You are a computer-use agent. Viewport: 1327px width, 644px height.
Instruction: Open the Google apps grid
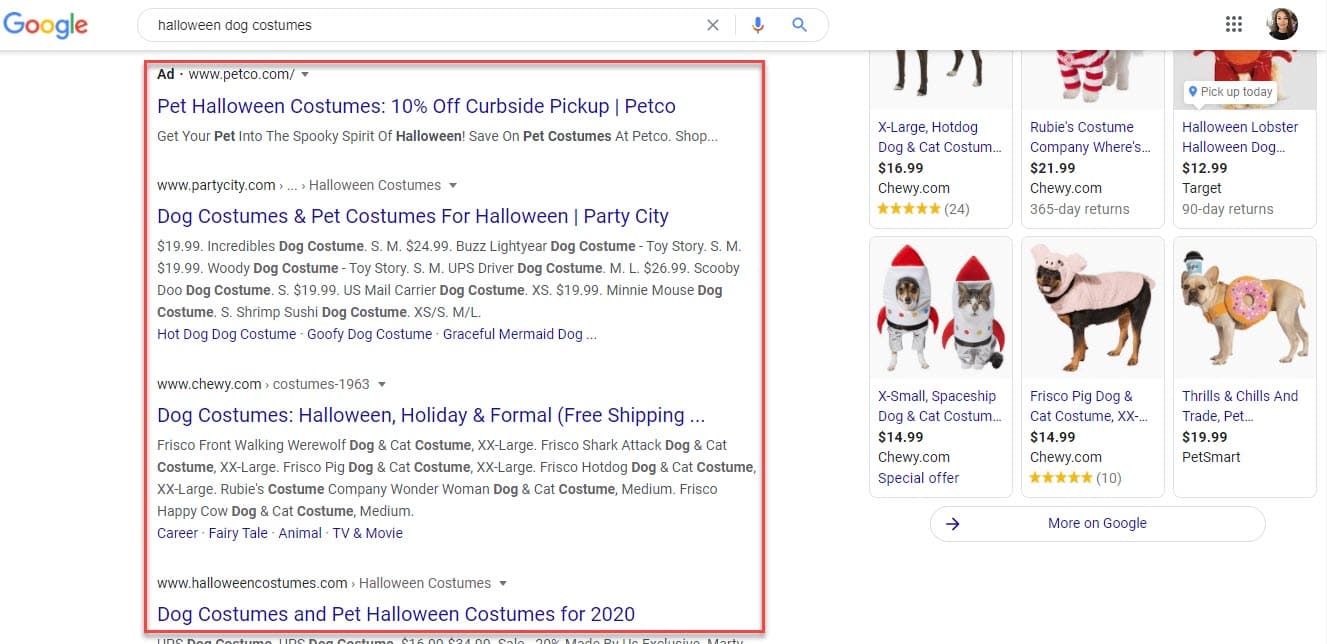(1234, 24)
